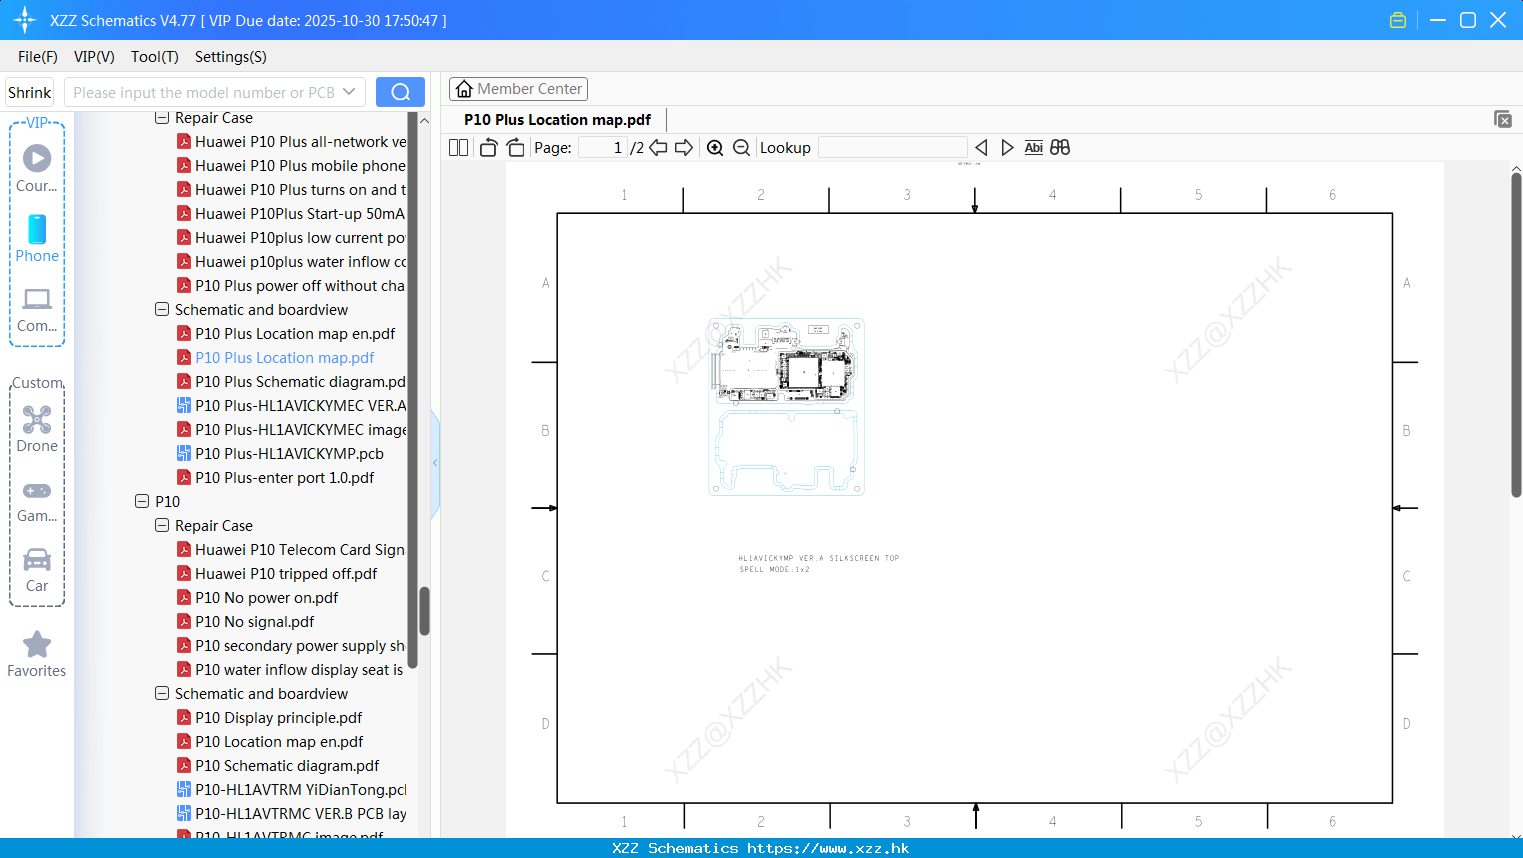Screen dimensions: 1523x858
Task: Open P10 Display principle.pdf
Action: click(x=269, y=717)
